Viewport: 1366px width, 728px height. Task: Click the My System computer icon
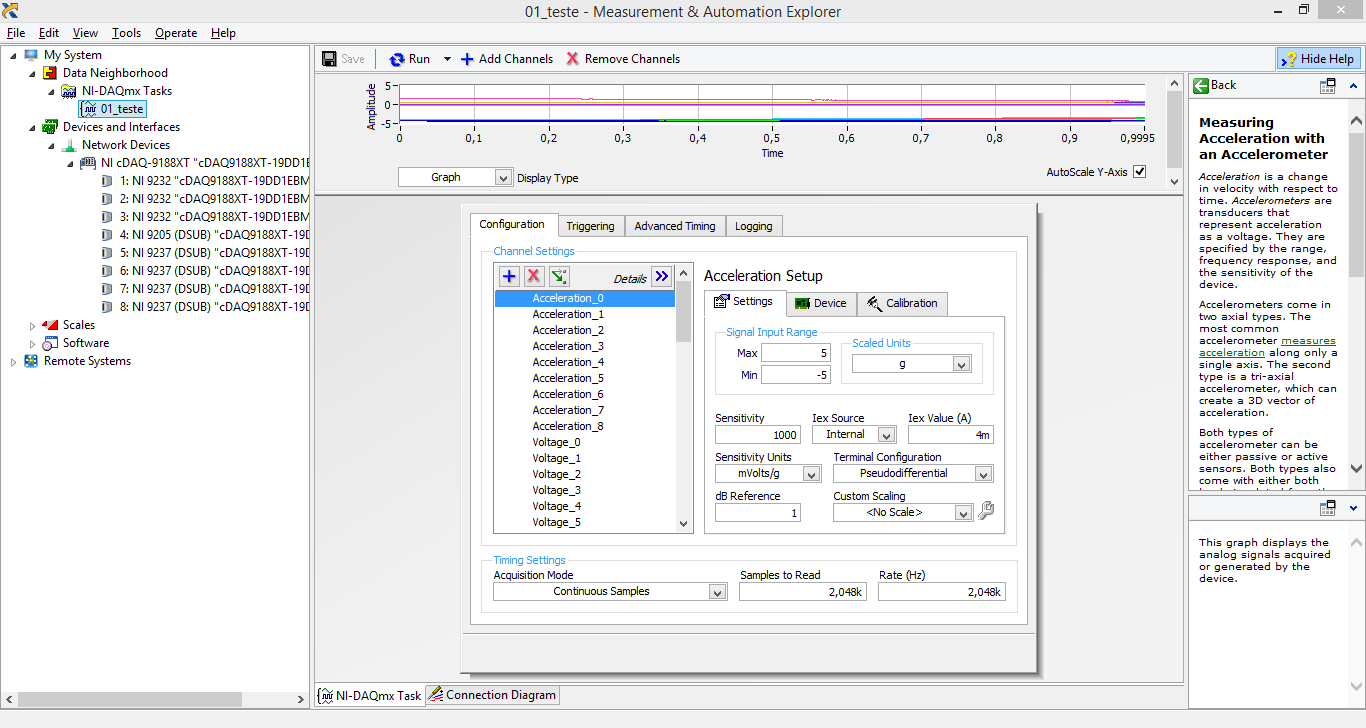pos(31,55)
